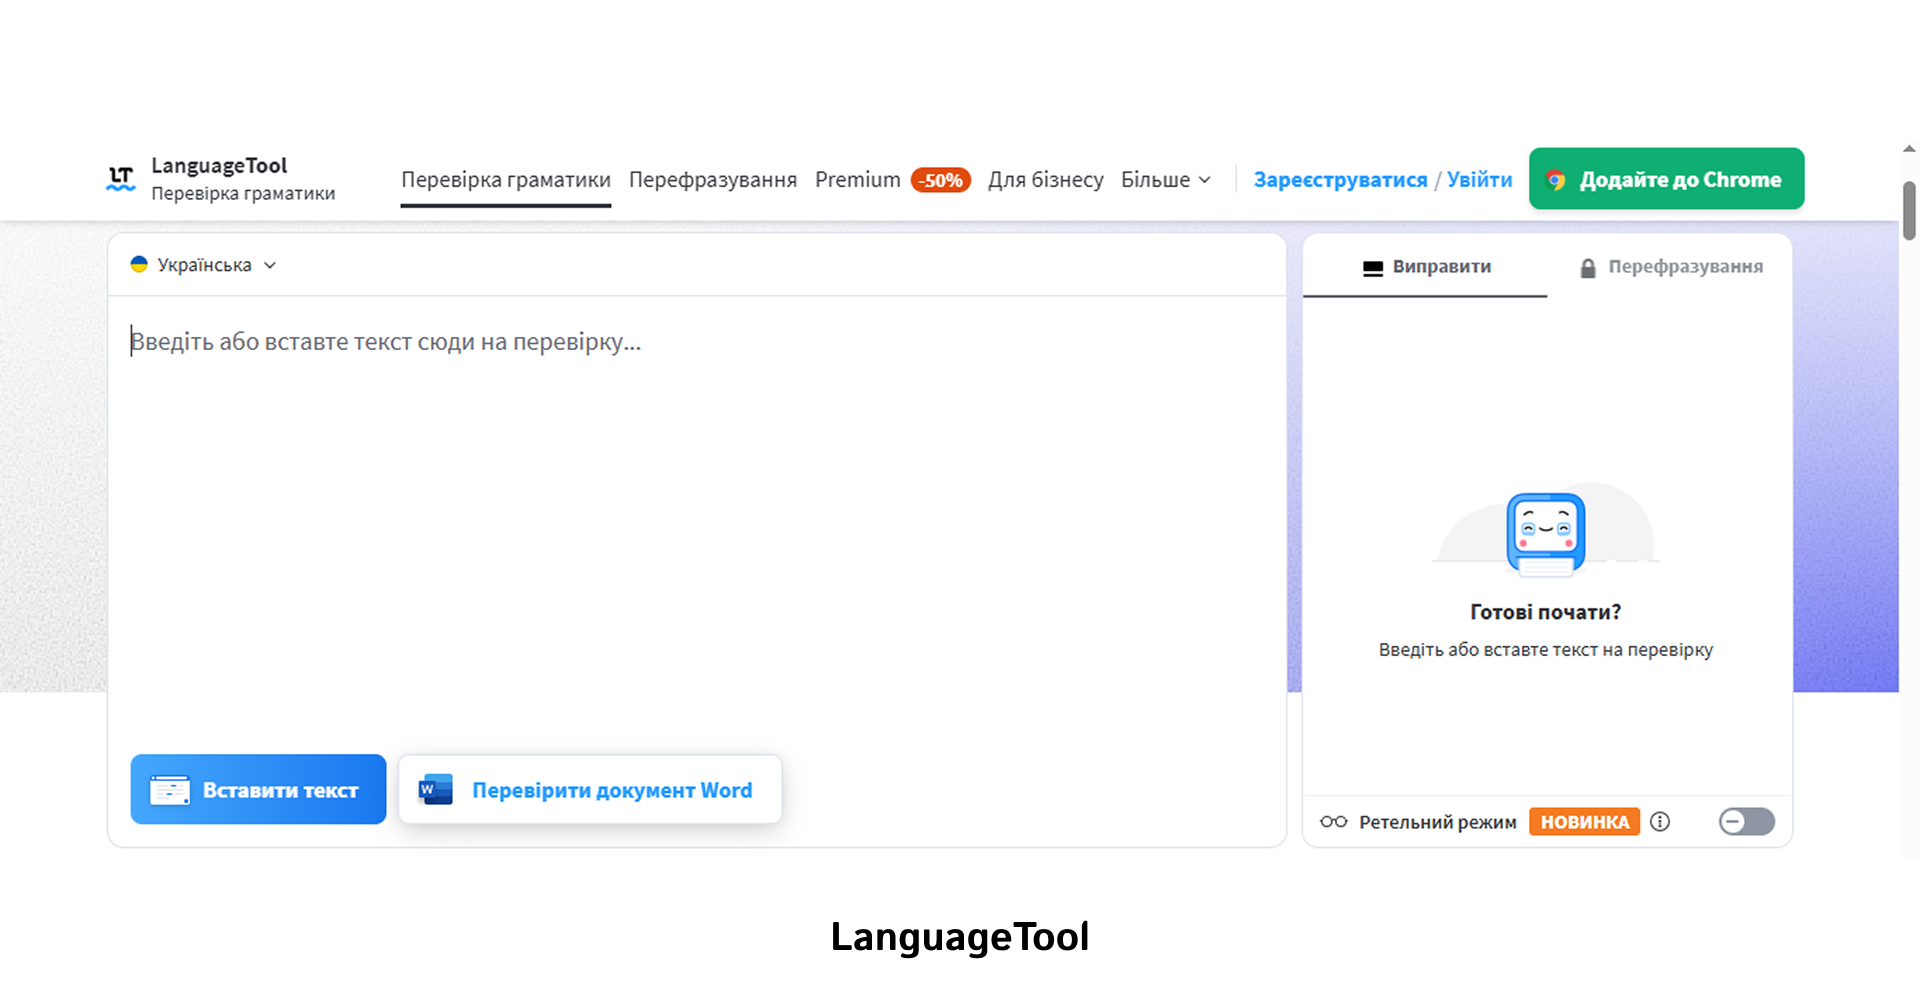
Task: Open the info icon near НОВИНКА badge
Action: pos(1661,821)
